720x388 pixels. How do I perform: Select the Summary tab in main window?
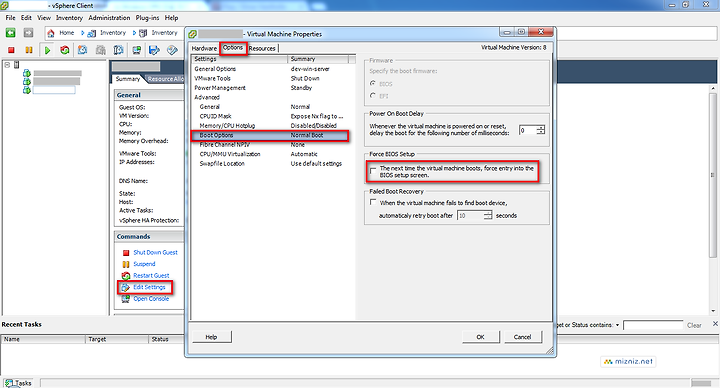pyautogui.click(x=128, y=79)
